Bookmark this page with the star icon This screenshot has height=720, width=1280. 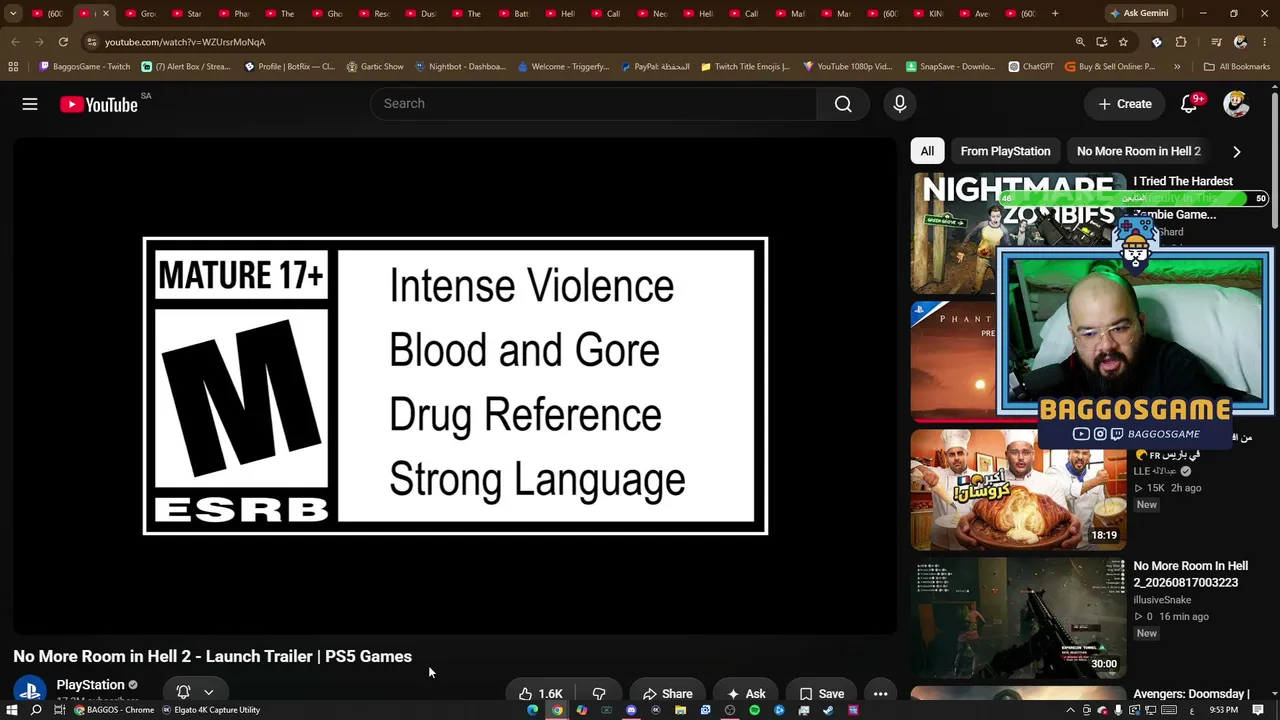1123,42
